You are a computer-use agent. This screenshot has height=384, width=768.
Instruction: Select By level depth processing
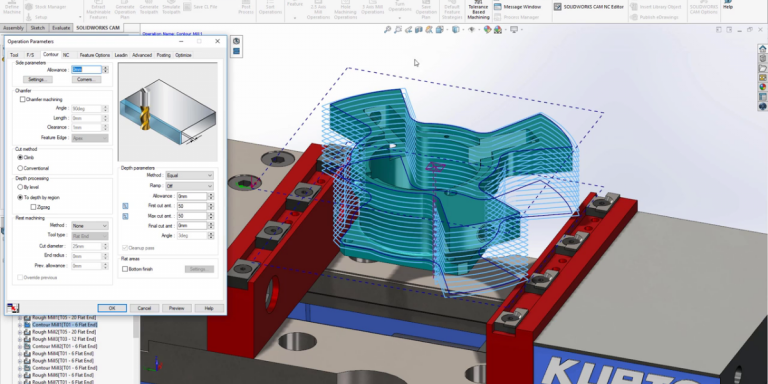(20, 187)
